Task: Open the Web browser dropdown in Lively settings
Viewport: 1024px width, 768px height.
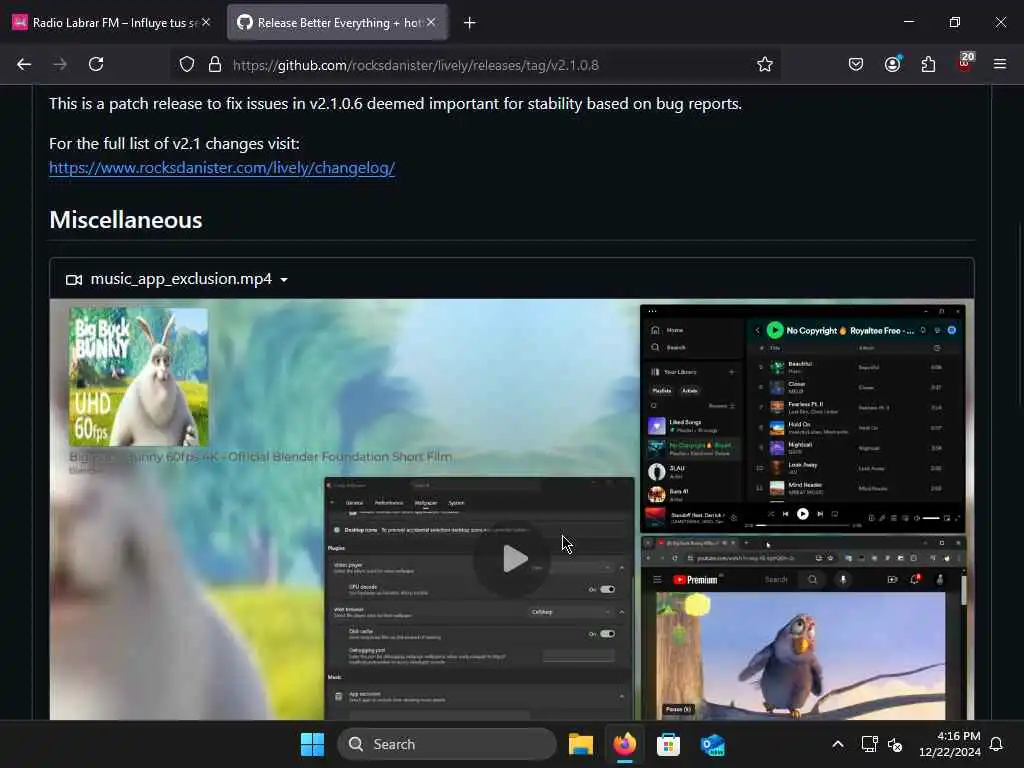Action: point(569,612)
